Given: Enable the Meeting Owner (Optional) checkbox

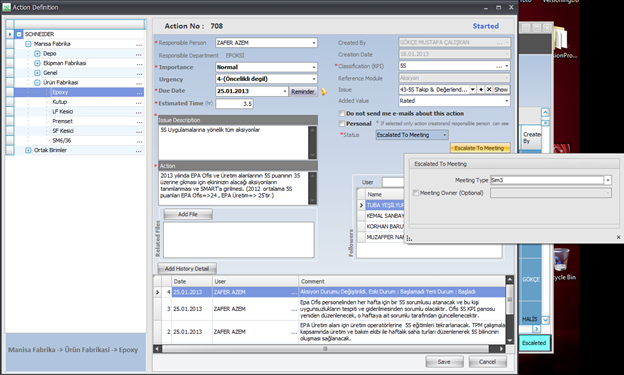Looking at the screenshot, I should coord(416,193).
